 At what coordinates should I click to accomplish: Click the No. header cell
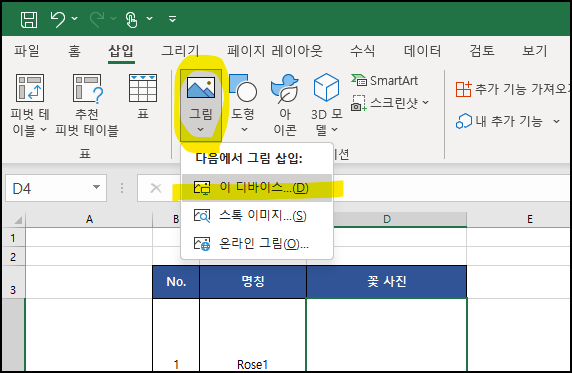click(x=176, y=282)
